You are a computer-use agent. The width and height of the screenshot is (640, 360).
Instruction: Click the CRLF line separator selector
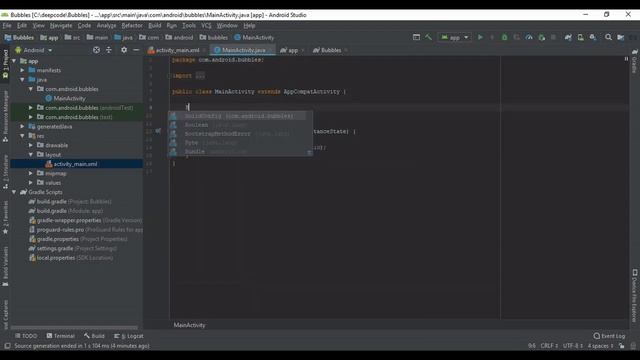(549, 346)
